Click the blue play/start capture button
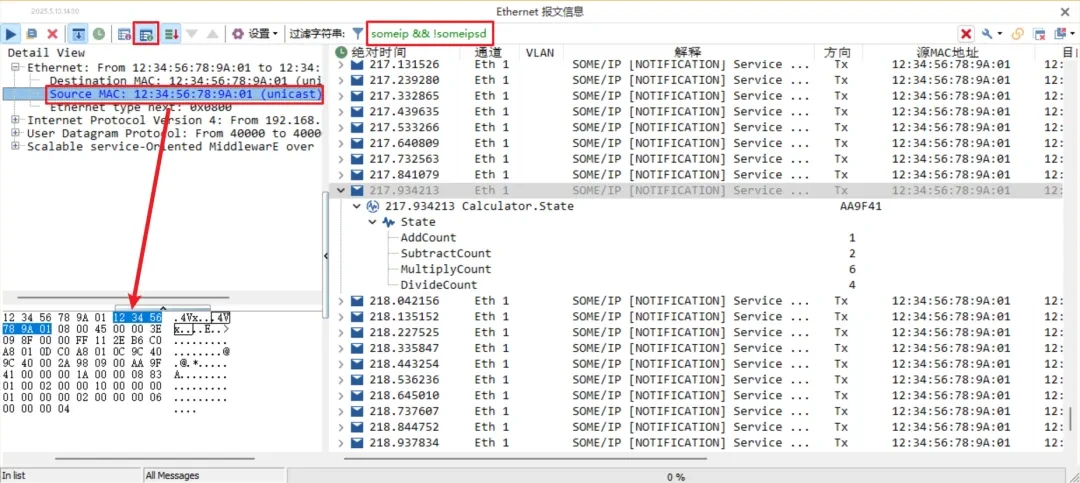This screenshot has height=483, width=1080. pos(13,33)
